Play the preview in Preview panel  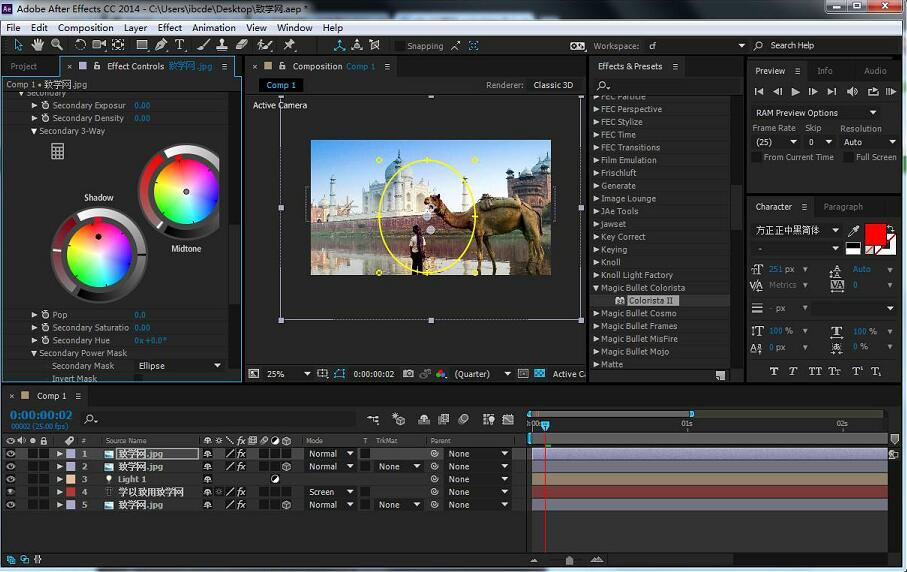(x=796, y=92)
